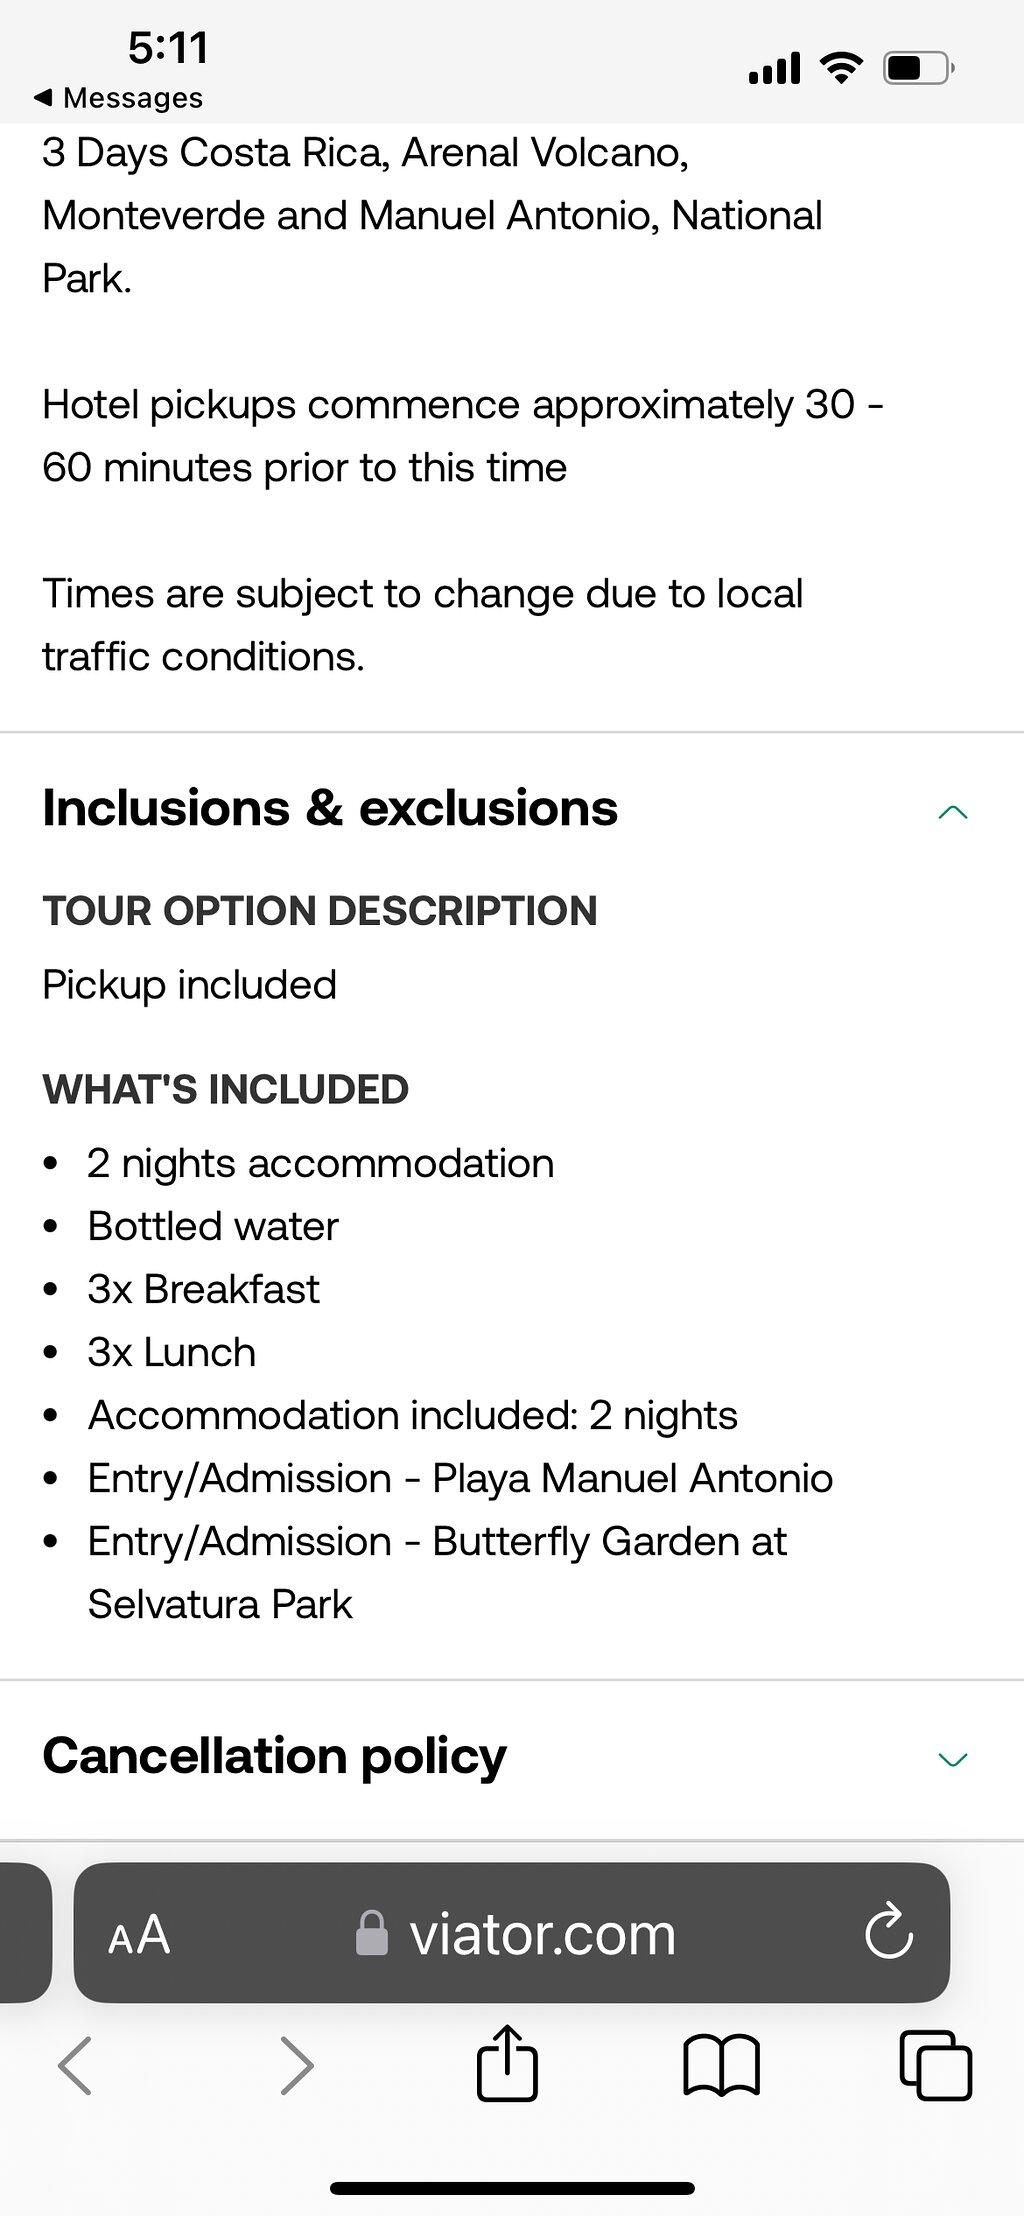Tap the Inclusions & exclusions heading
The image size is (1024, 2216).
pos(330,808)
